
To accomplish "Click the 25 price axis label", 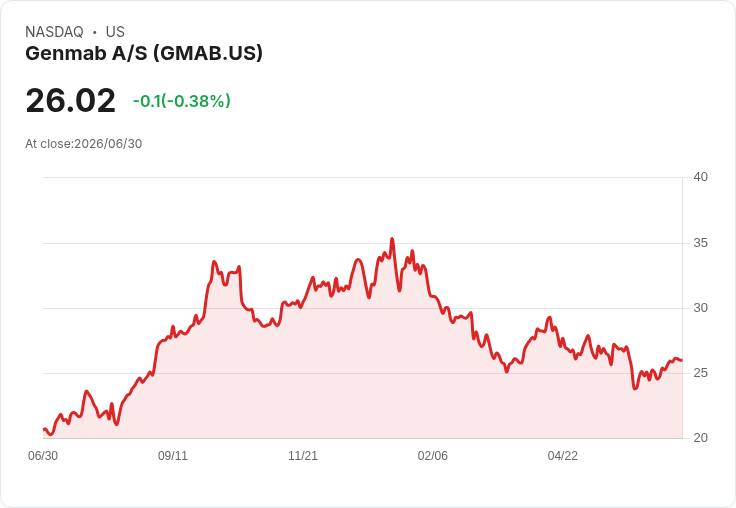I will tap(701, 373).
